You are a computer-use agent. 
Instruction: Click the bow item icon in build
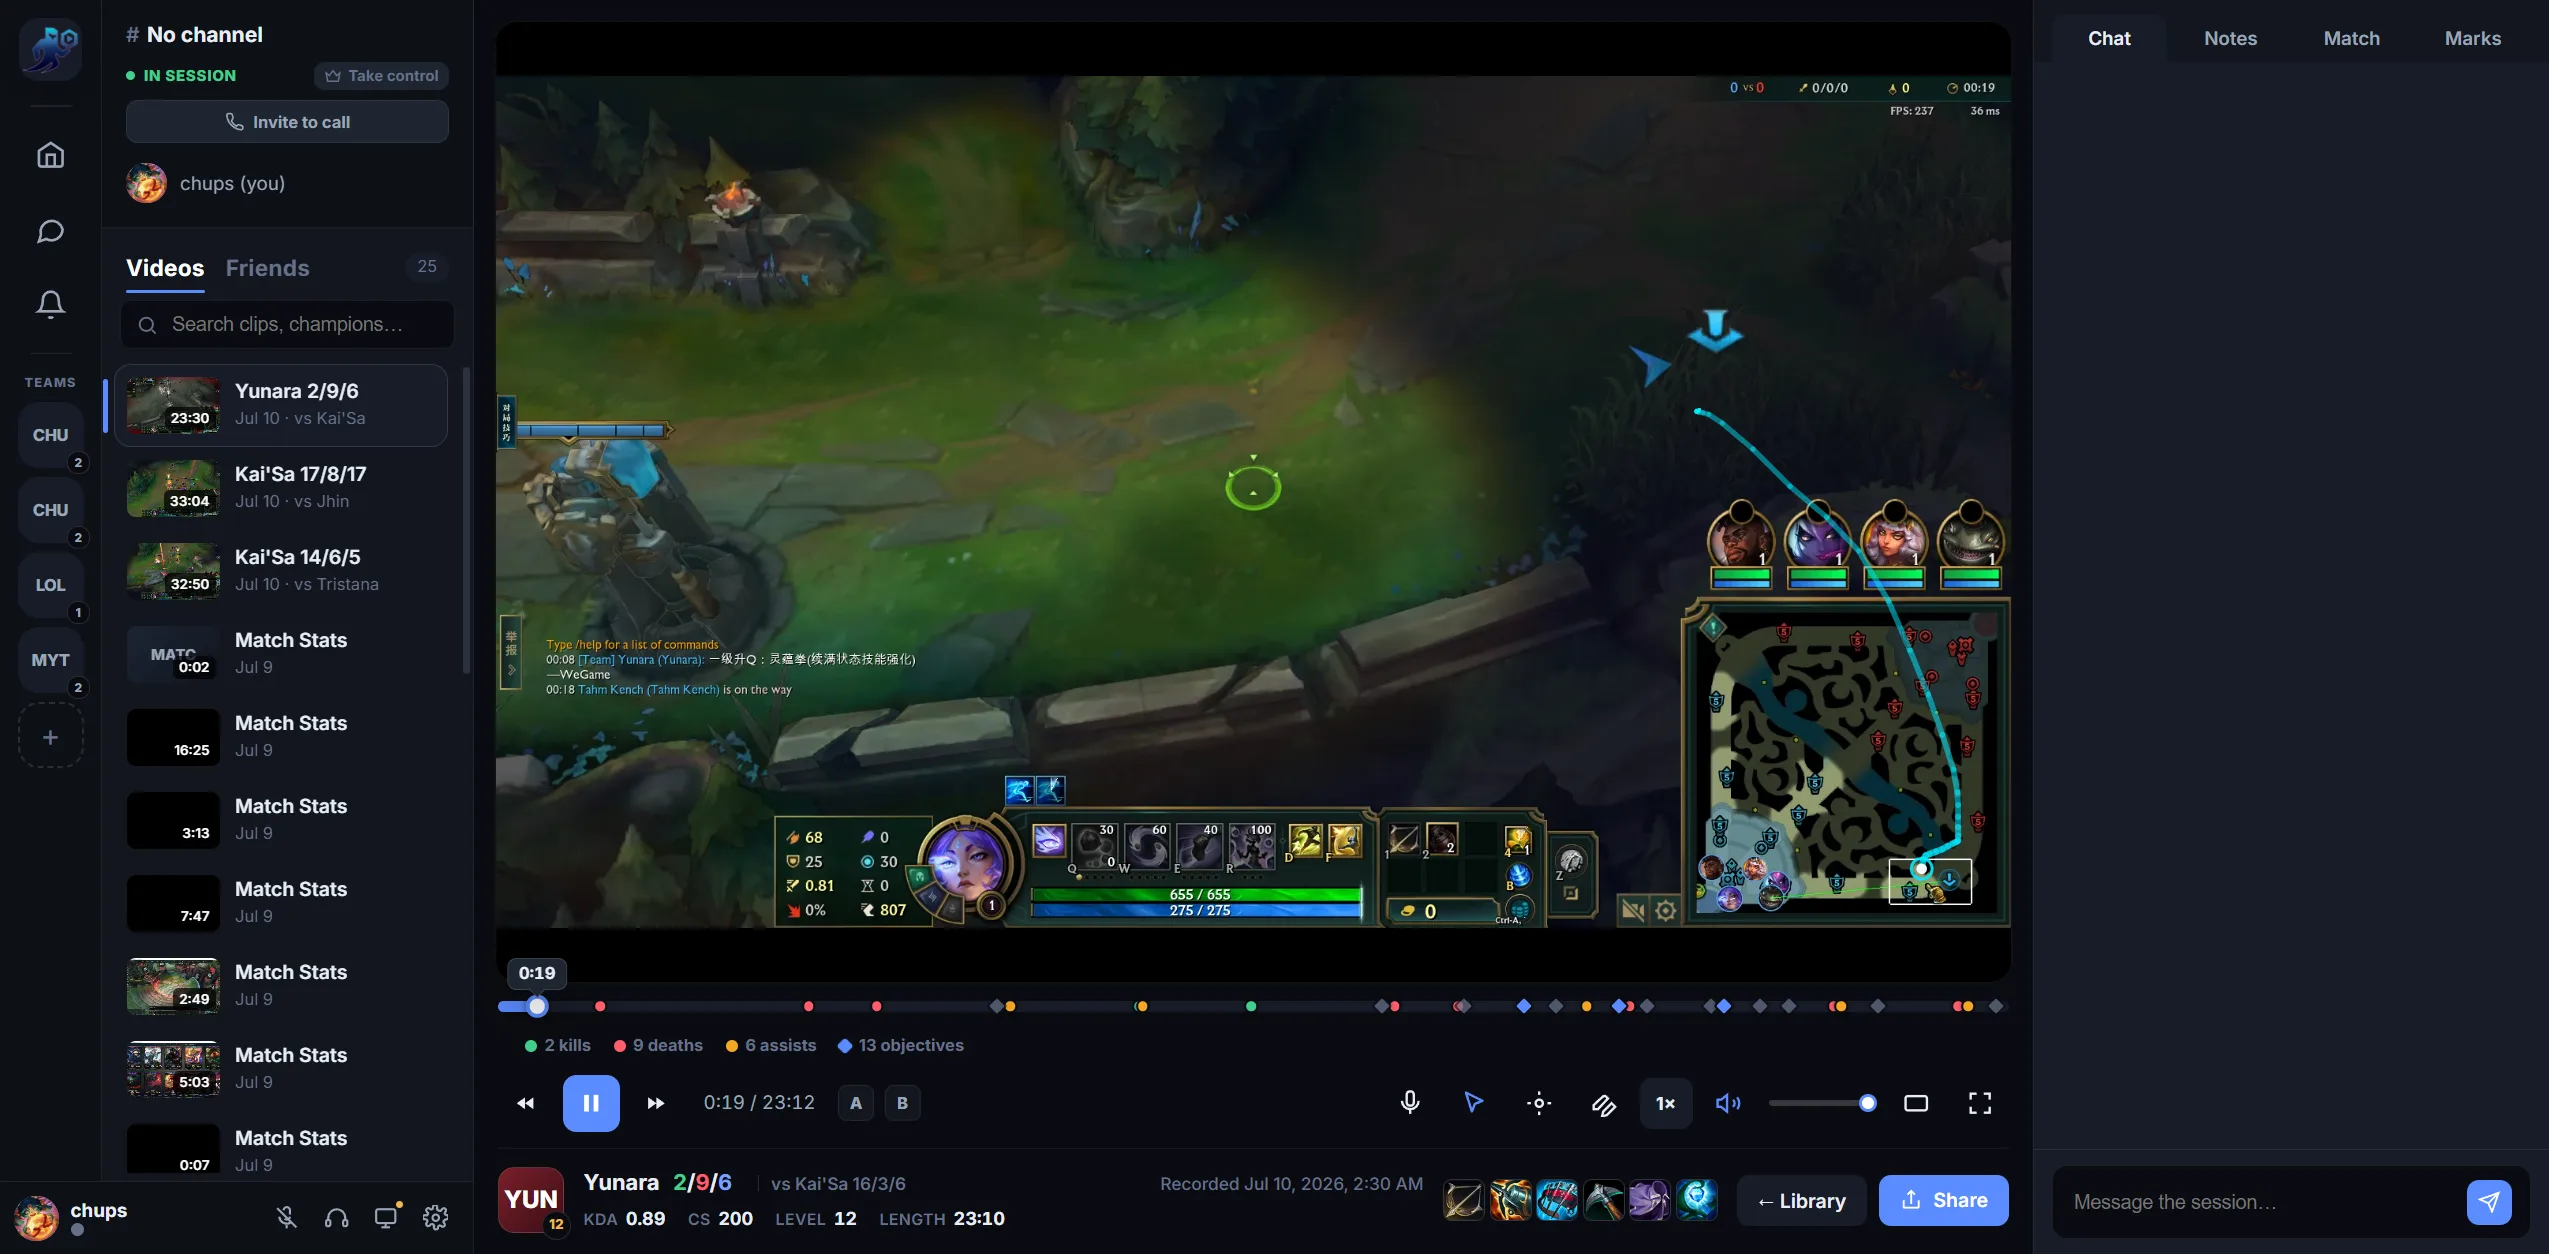(x=1464, y=1200)
